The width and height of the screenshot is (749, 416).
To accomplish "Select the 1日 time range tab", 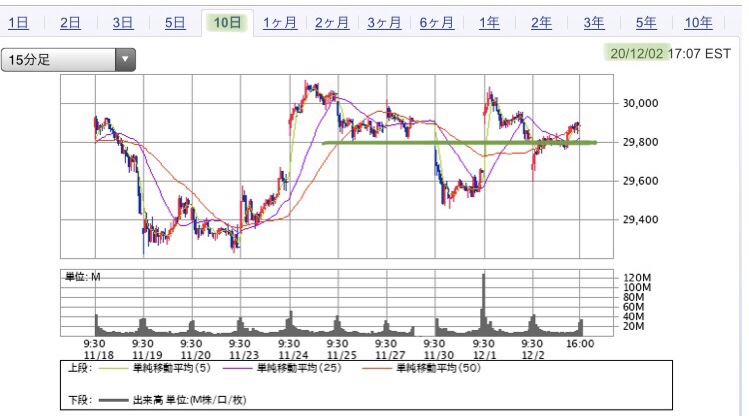I will 18,22.
